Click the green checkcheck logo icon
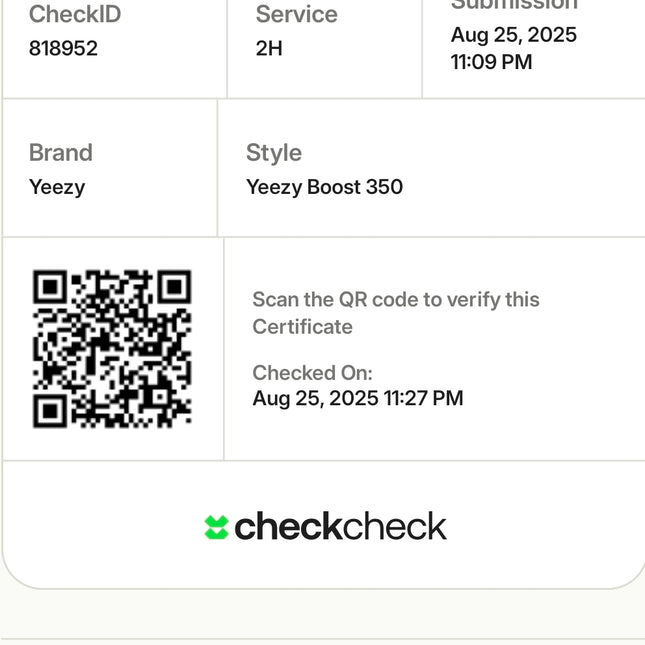The height and width of the screenshot is (645, 645). click(x=216, y=527)
